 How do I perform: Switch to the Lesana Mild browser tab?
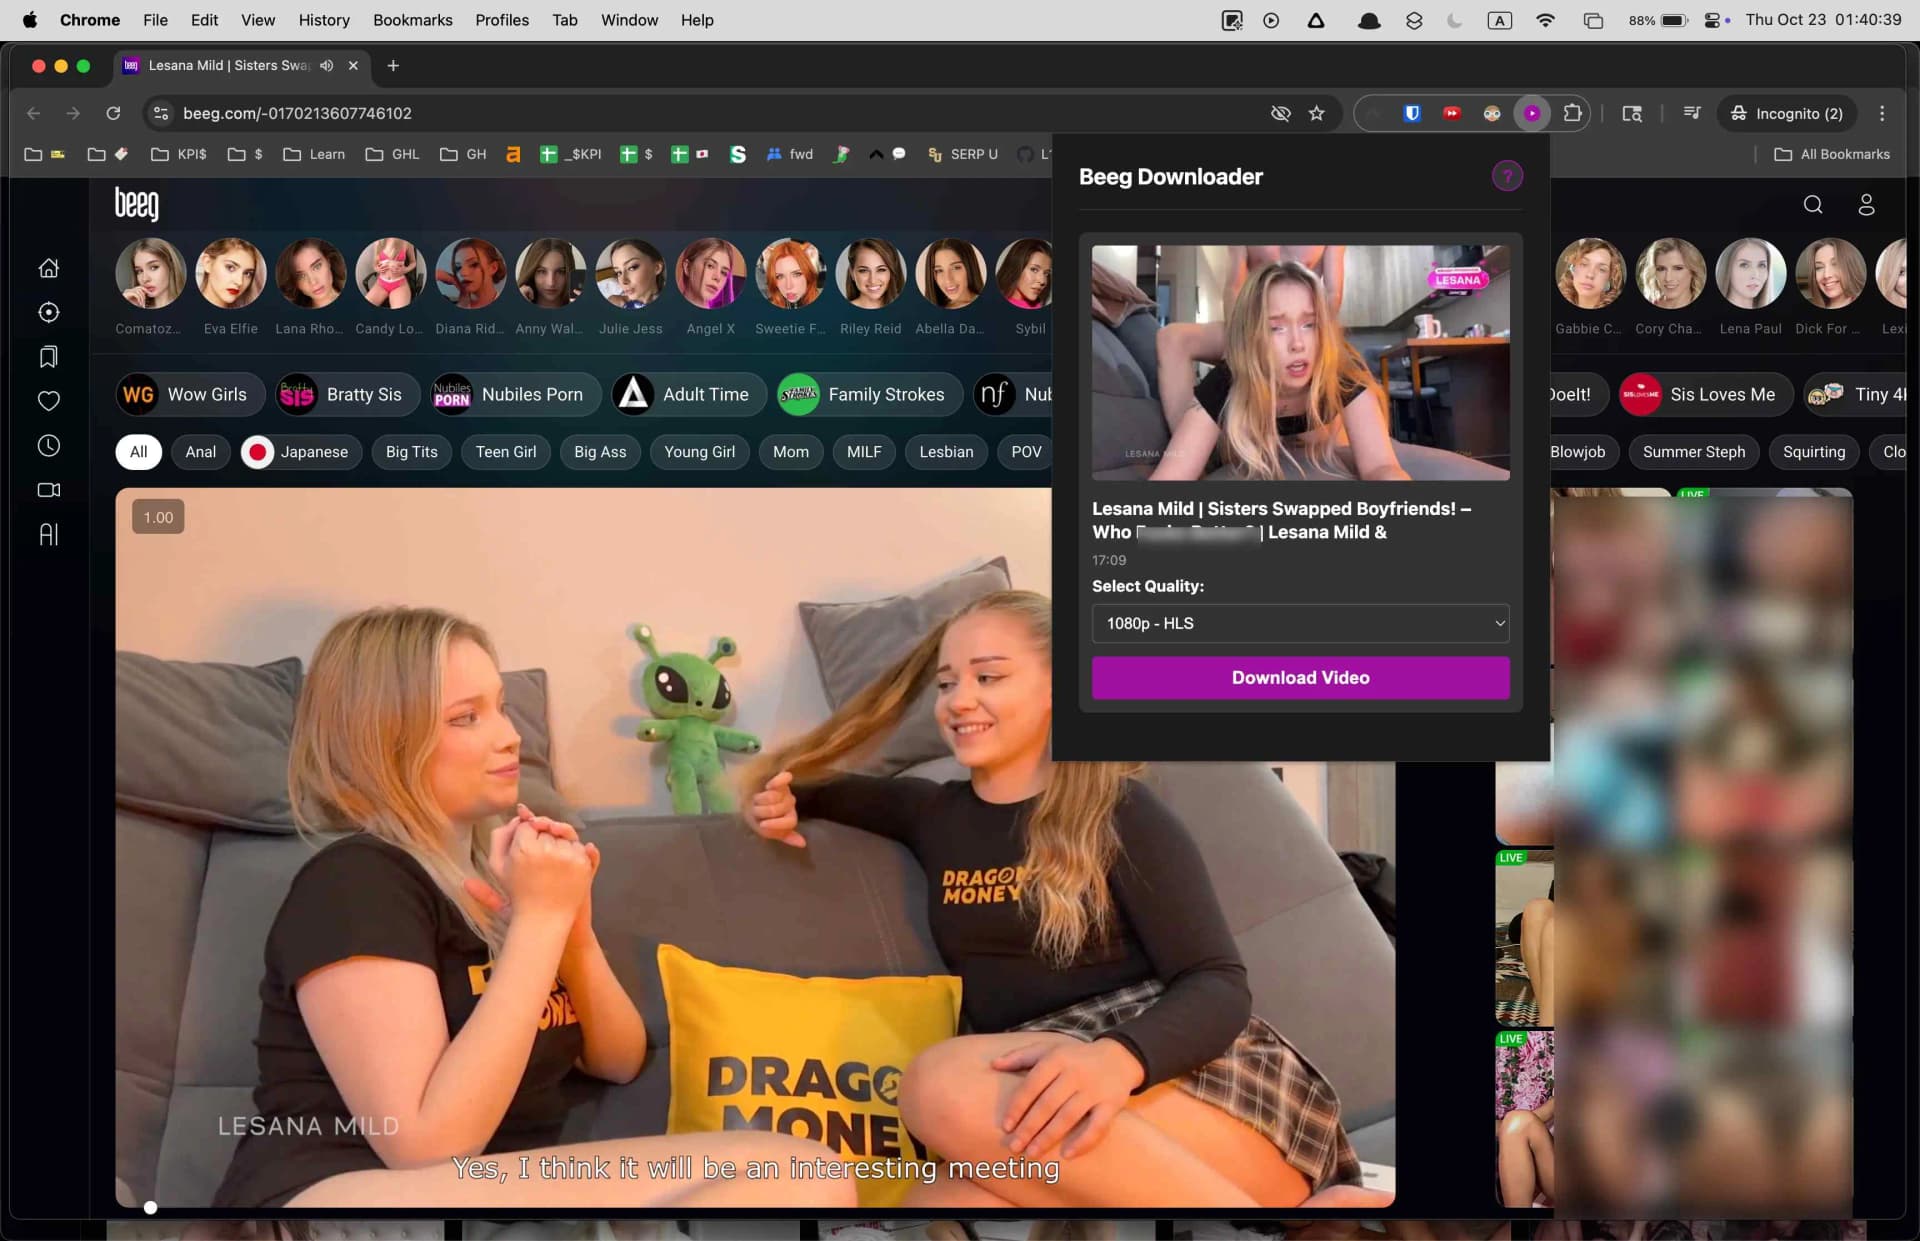220,65
